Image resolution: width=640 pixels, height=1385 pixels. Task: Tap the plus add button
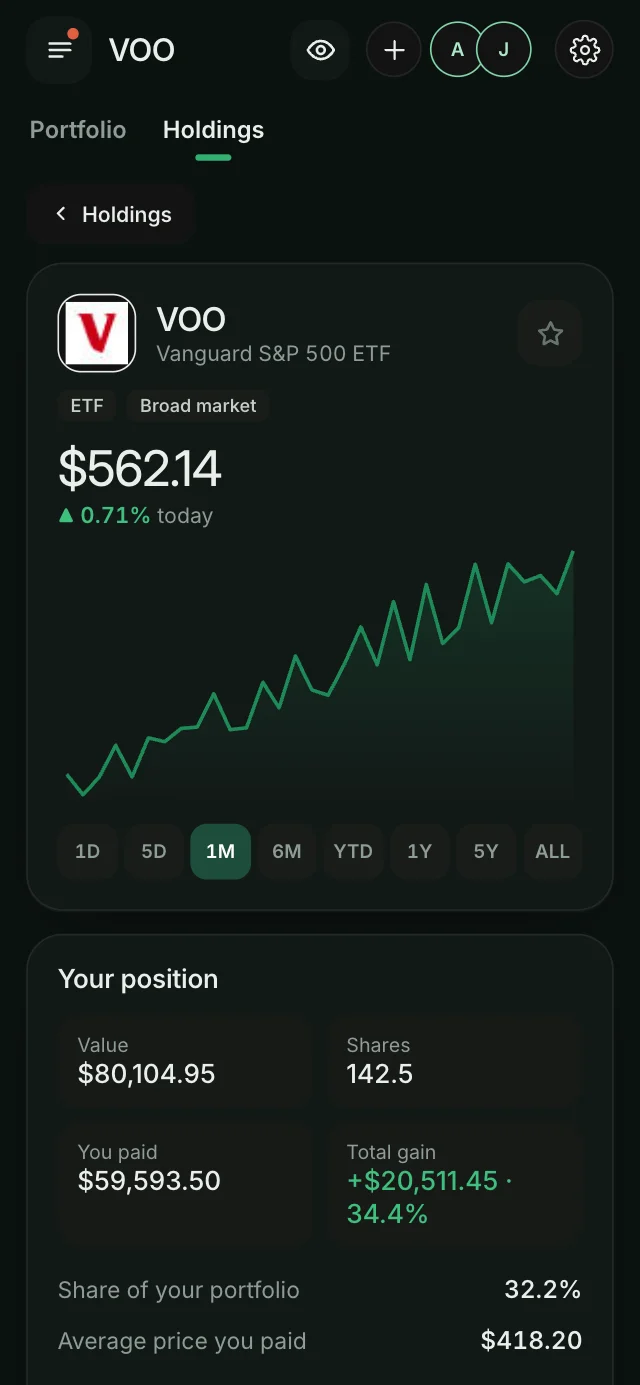[394, 49]
